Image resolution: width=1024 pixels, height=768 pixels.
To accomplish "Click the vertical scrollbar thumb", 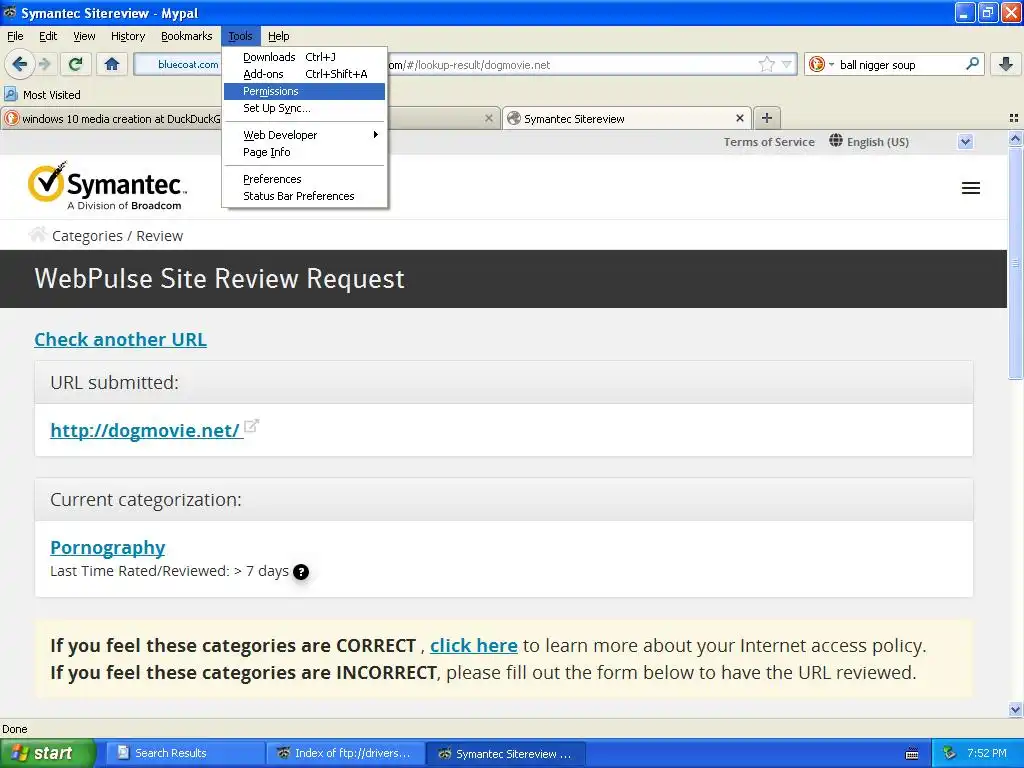I will [x=1015, y=263].
